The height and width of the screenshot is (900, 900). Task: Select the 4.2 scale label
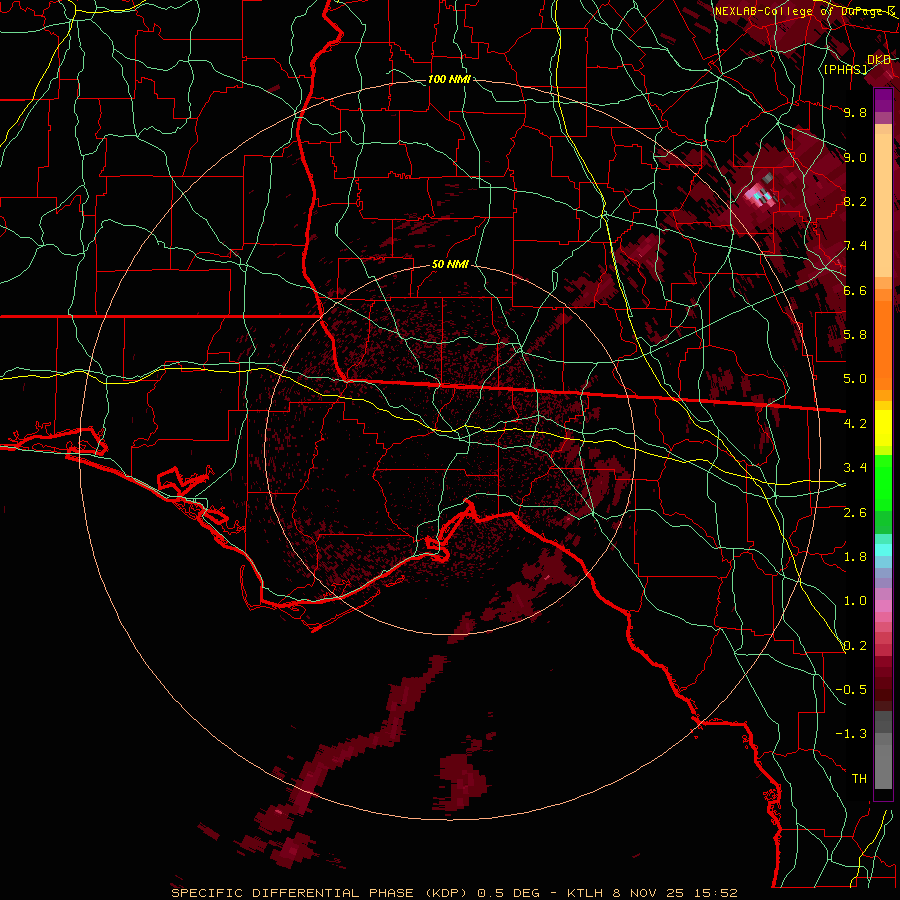point(855,424)
